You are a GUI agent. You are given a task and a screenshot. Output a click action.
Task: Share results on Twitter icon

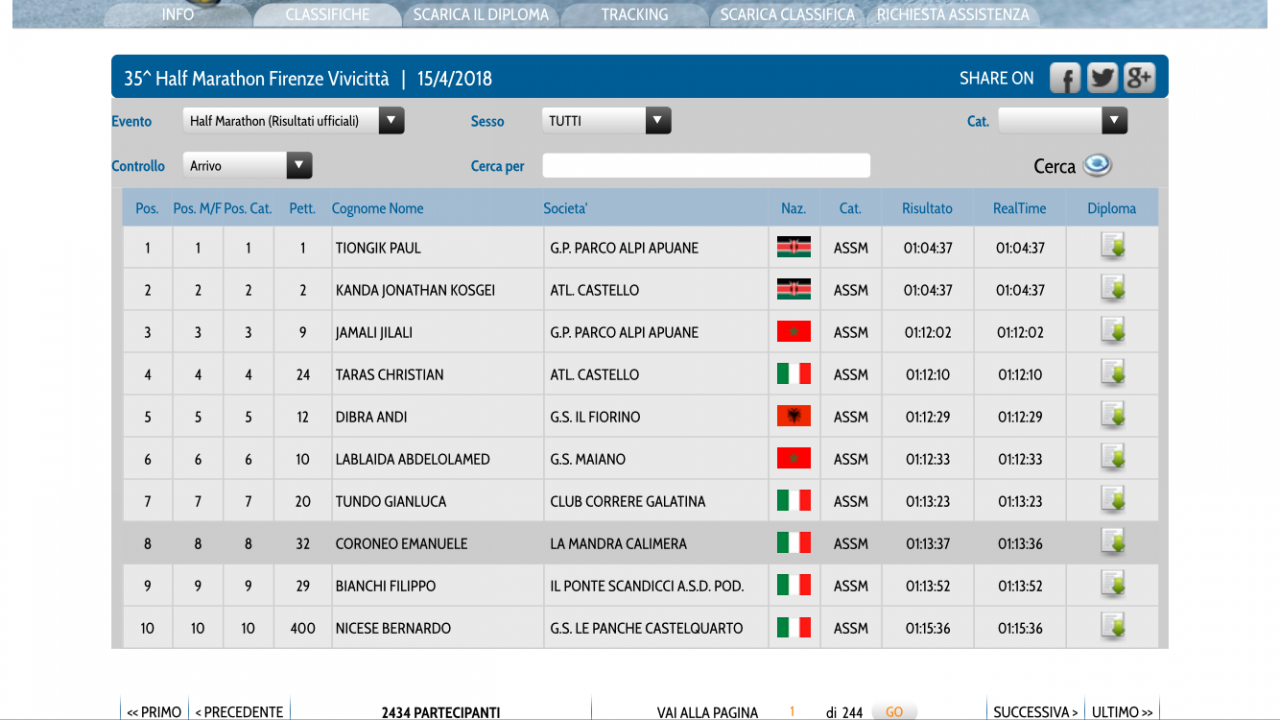click(1102, 78)
